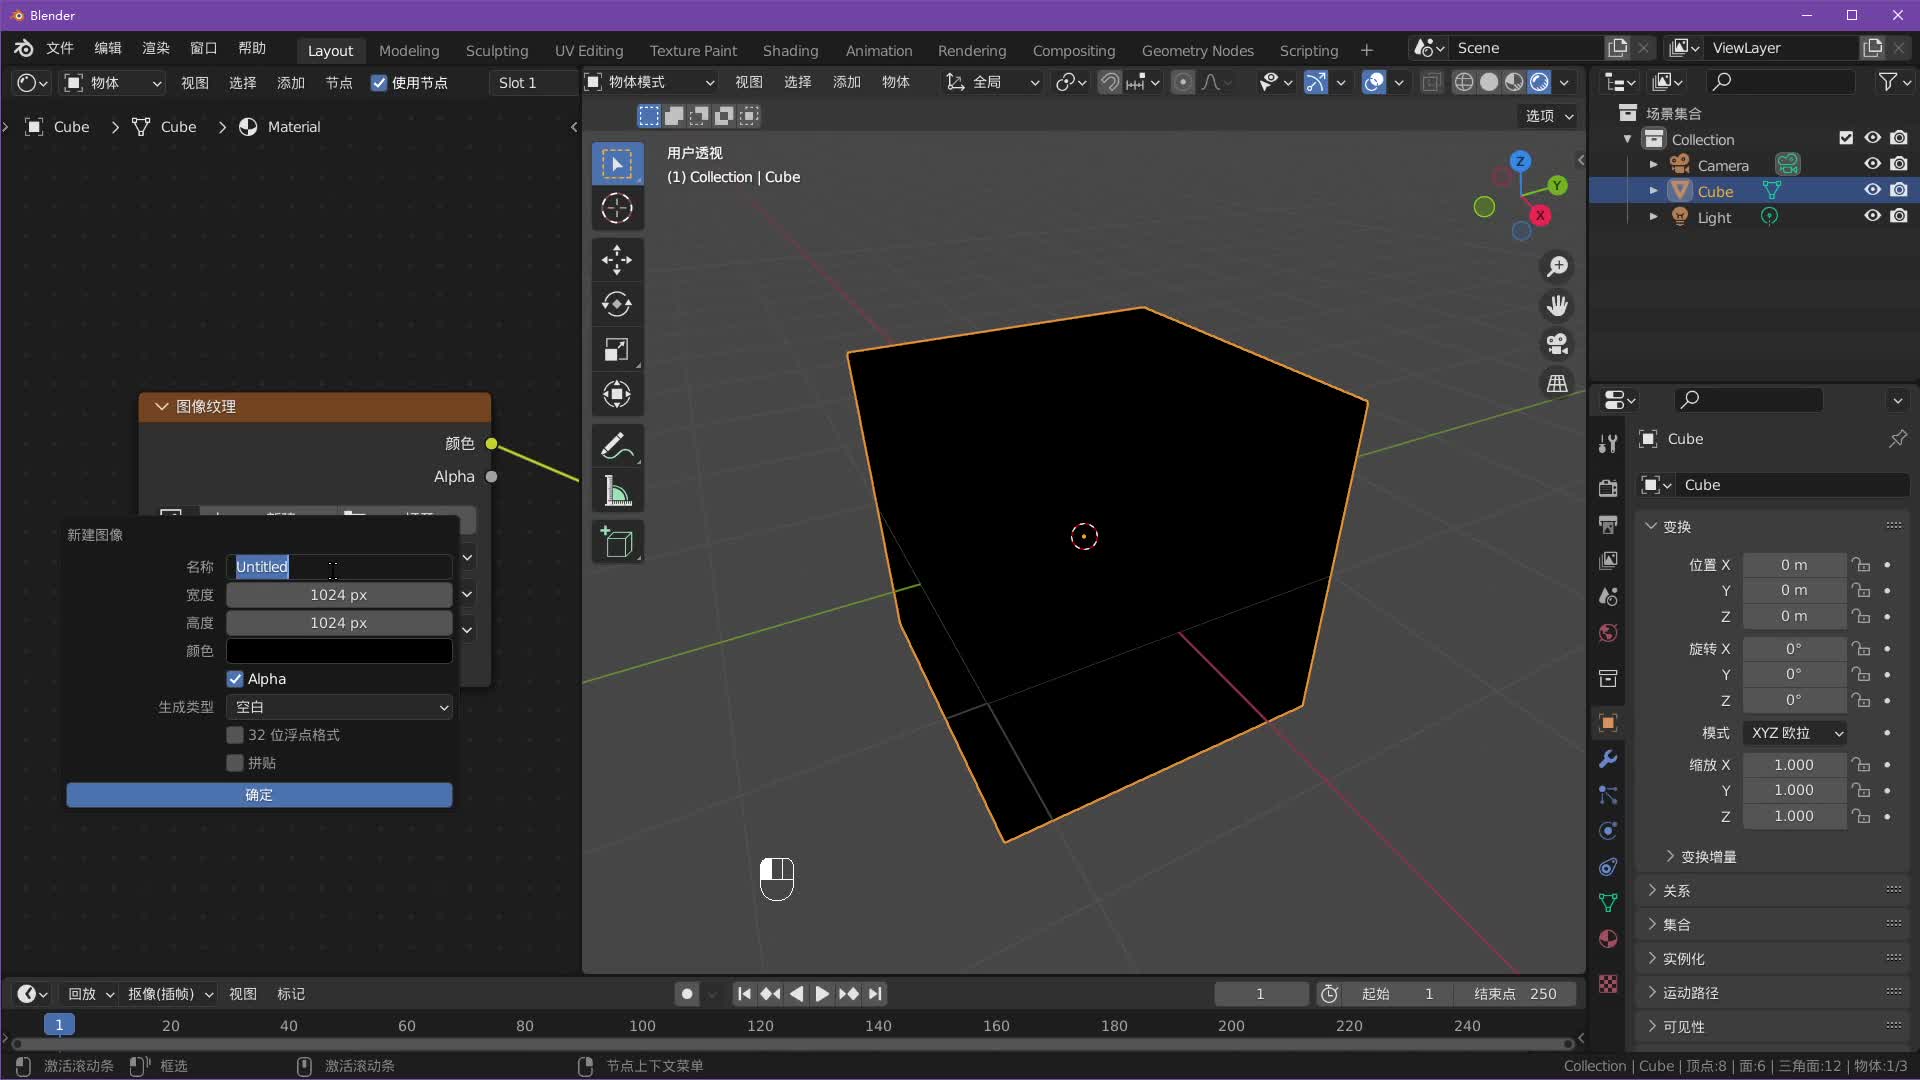The image size is (1920, 1080).
Task: Open the Slot 1 material slot dropdown
Action: (x=533, y=83)
